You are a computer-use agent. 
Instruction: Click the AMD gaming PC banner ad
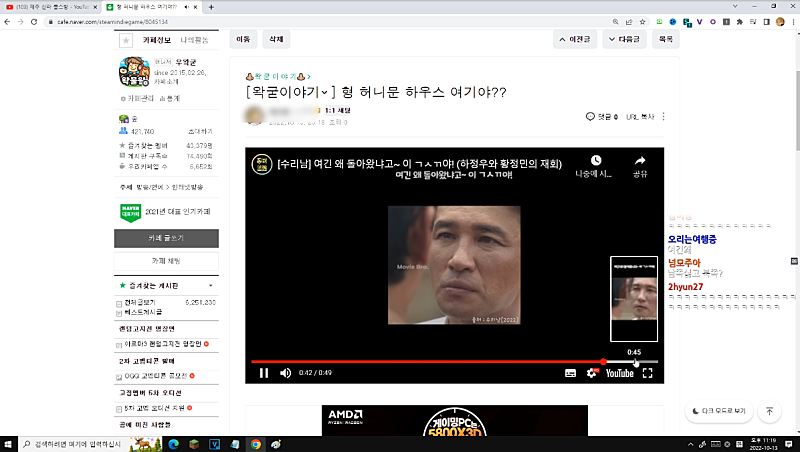455,420
